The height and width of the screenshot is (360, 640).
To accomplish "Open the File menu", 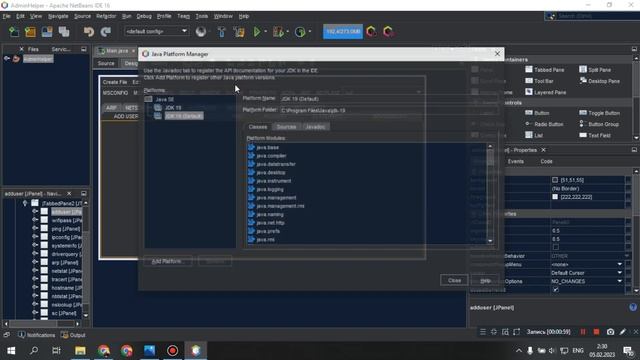I will tap(7, 16).
